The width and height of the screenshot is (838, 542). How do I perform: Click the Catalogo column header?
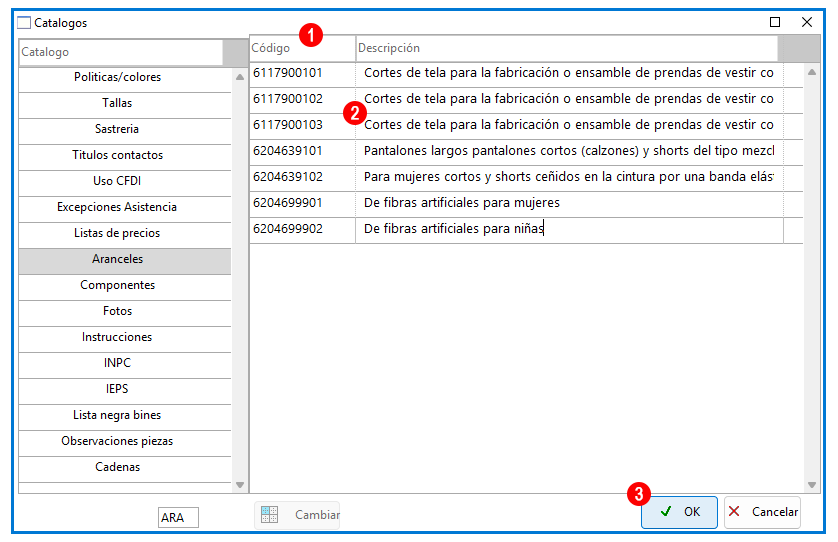(x=121, y=52)
